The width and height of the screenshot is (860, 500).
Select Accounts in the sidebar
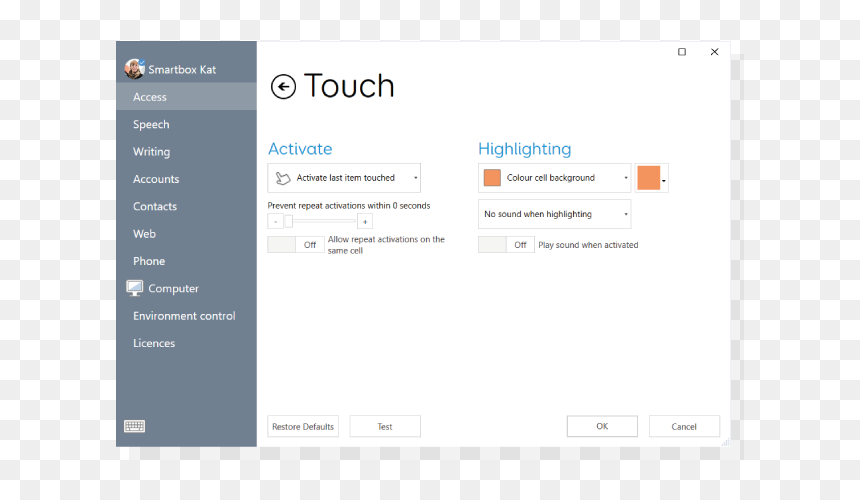tap(186, 179)
